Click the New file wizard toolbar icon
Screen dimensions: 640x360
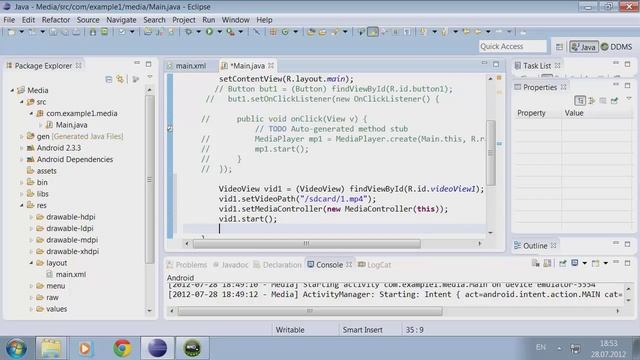coord(11,31)
